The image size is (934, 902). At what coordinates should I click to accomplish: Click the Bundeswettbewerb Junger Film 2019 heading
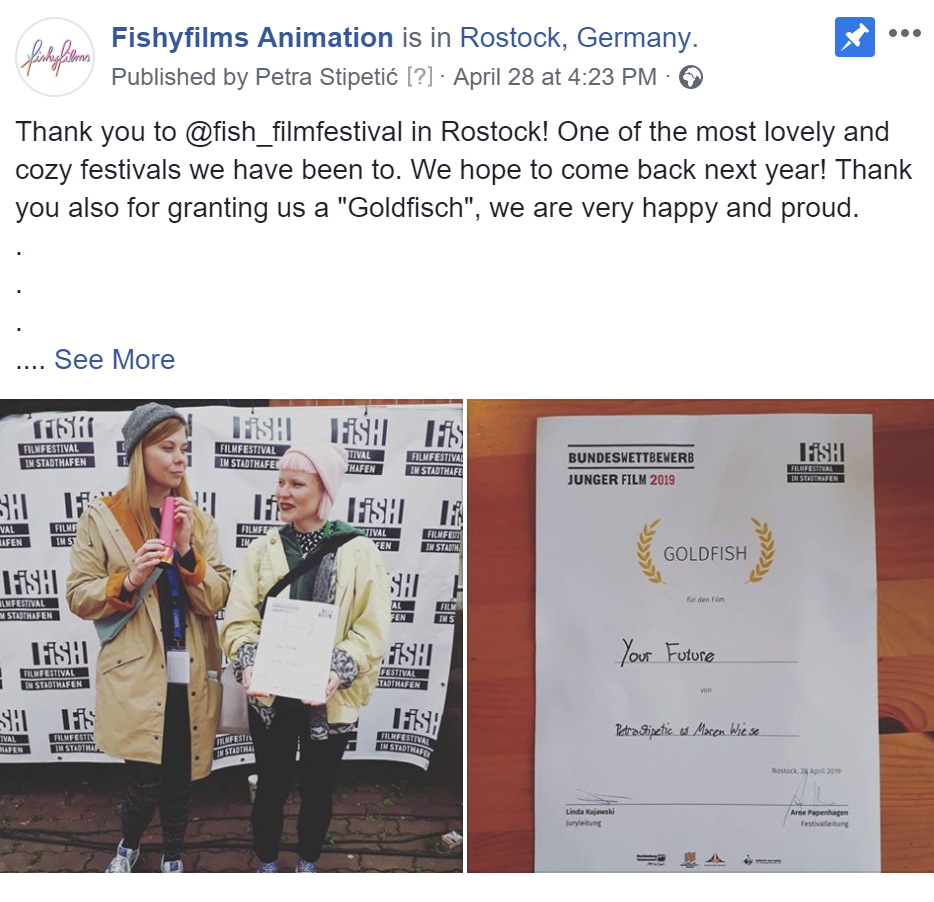pyautogui.click(x=631, y=467)
